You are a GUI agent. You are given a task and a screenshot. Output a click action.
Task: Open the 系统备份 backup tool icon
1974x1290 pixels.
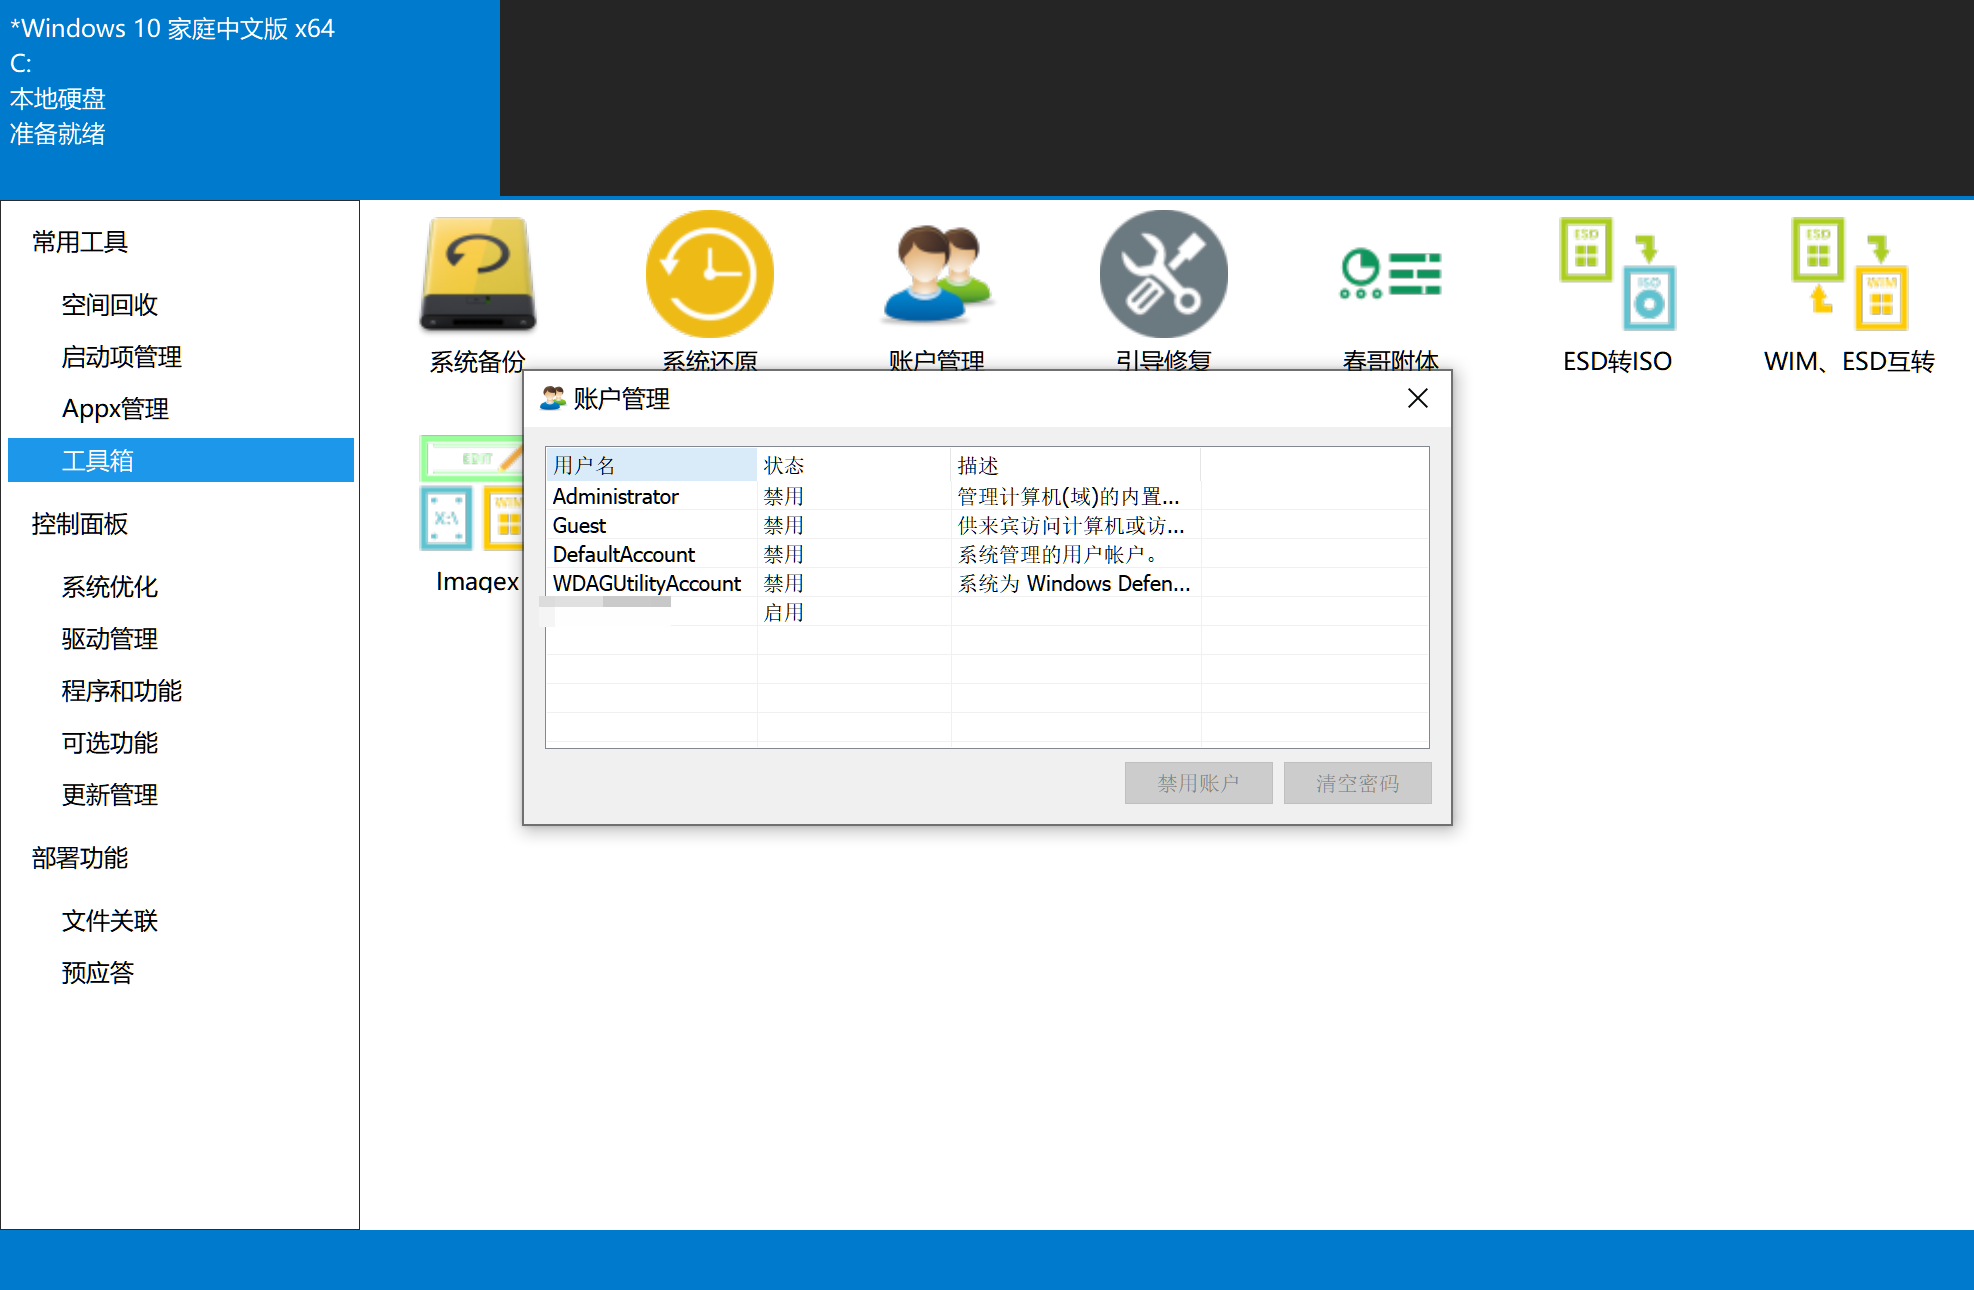click(x=478, y=275)
